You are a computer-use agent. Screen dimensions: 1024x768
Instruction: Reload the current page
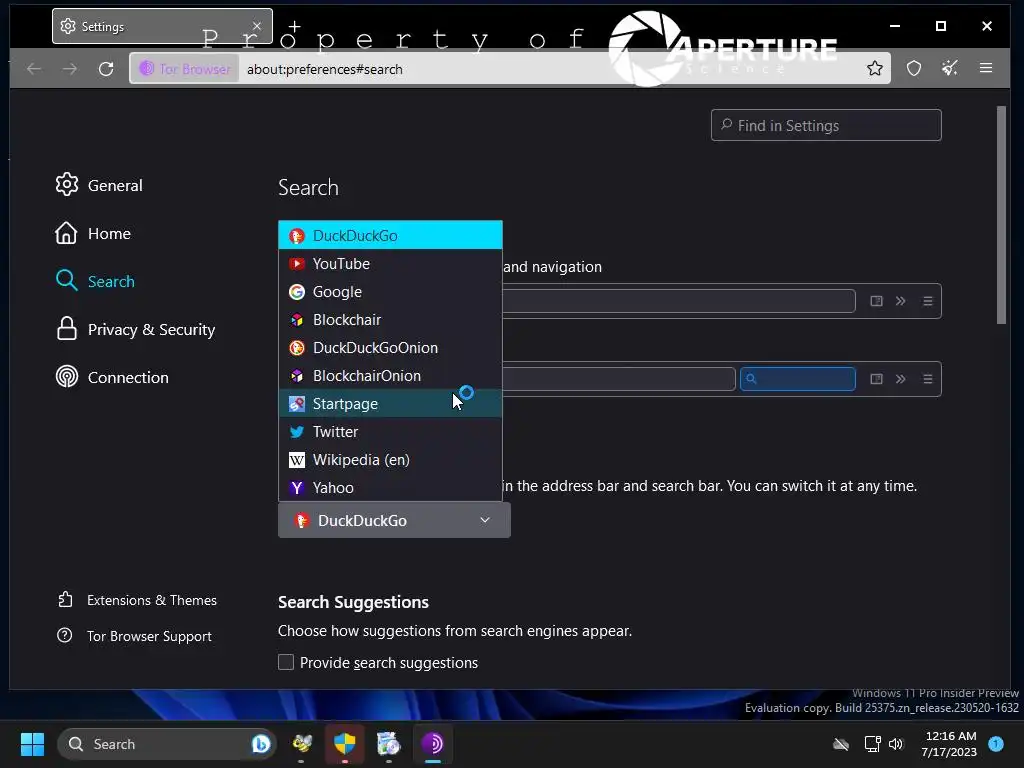106,69
